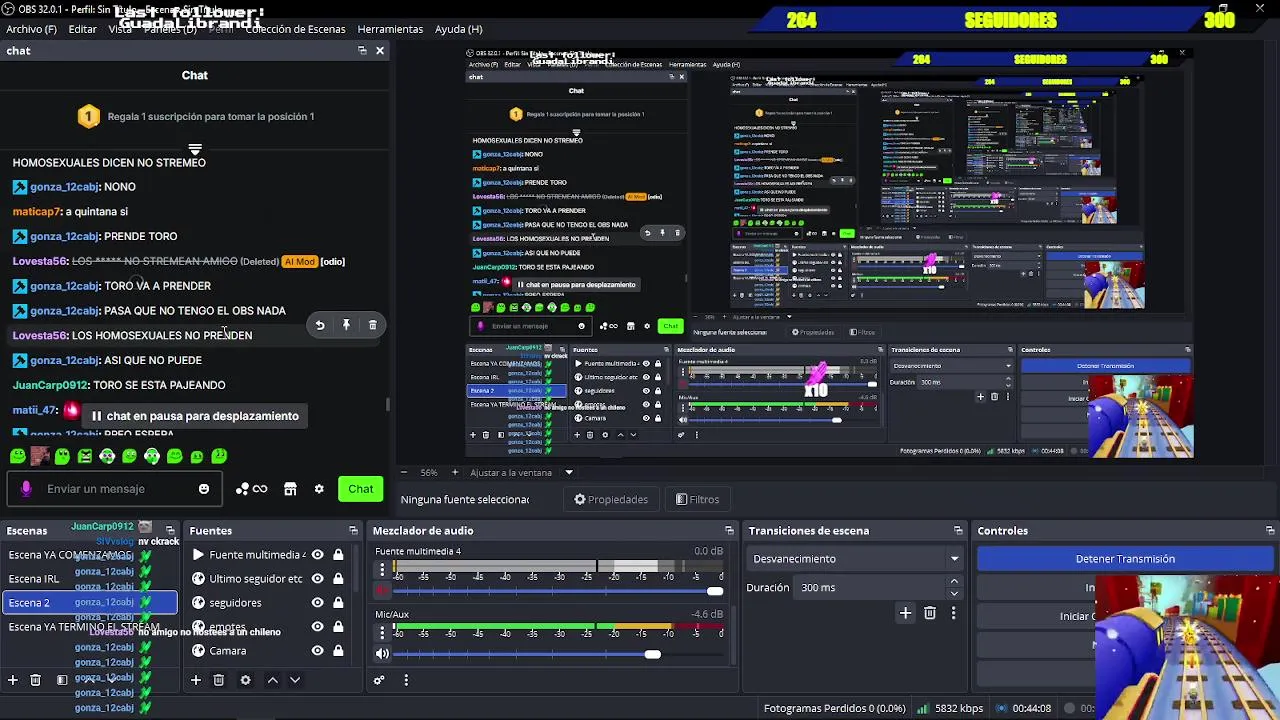
Task: Add a new scene with plus icon
Action: (13, 680)
